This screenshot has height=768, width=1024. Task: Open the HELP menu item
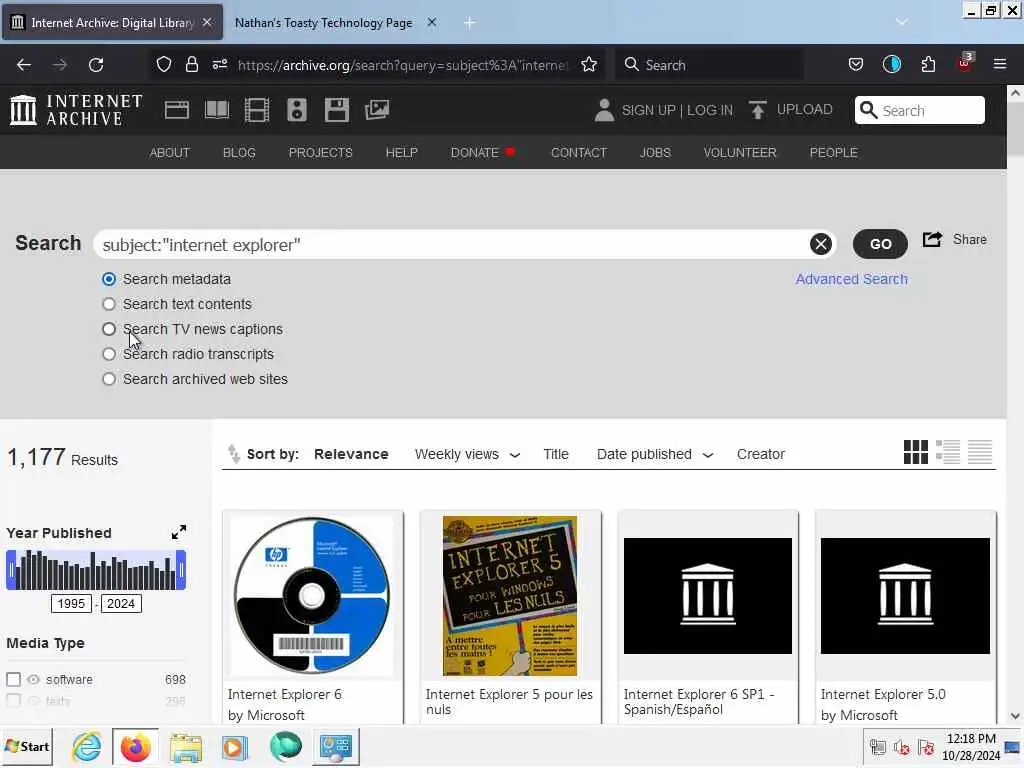tap(402, 152)
